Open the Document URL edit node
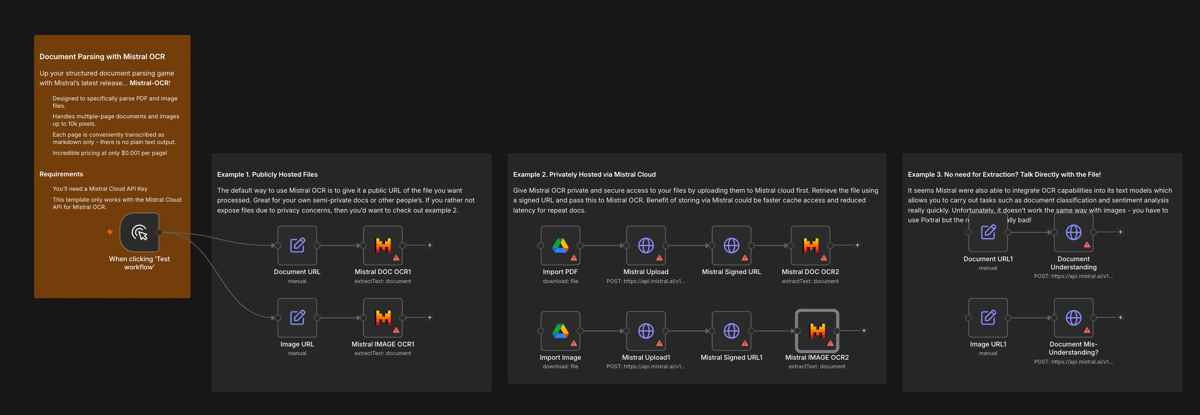The image size is (1200, 415). click(297, 245)
